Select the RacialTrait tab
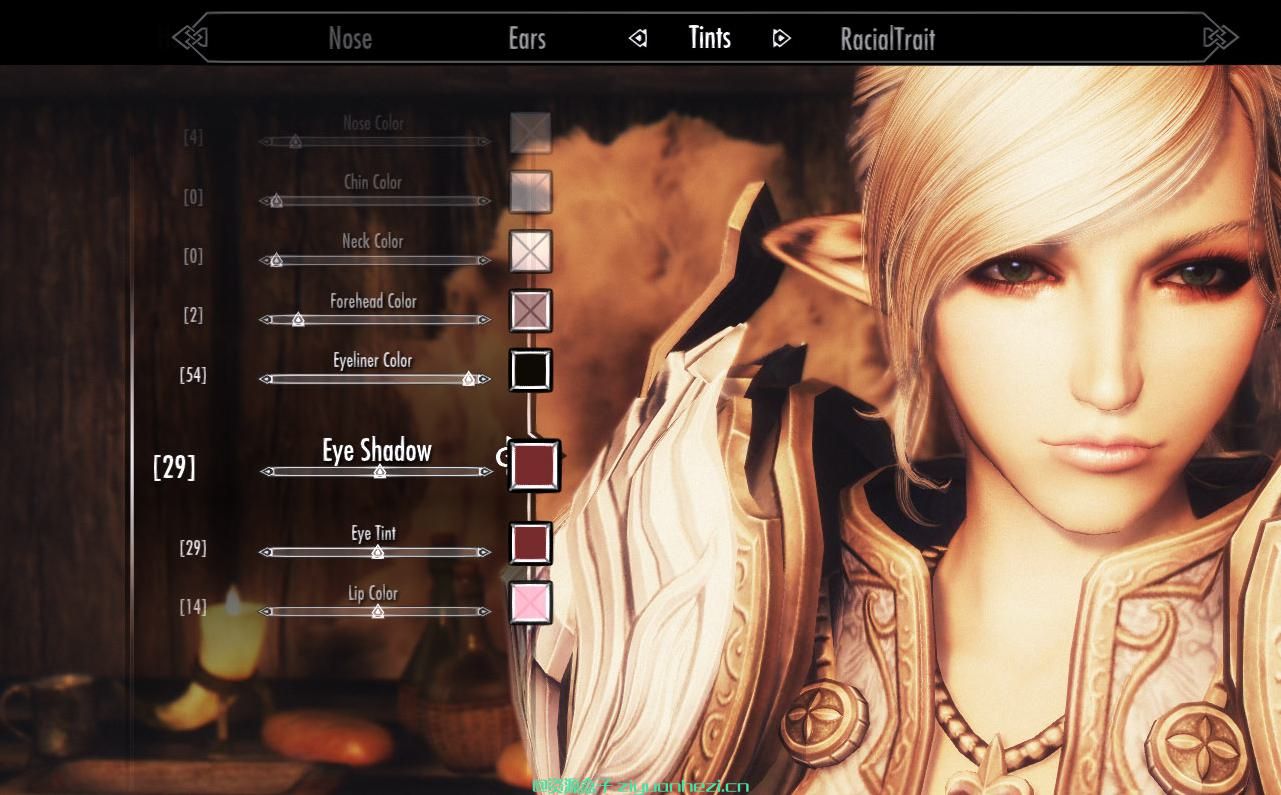The width and height of the screenshot is (1281, 795). (x=887, y=39)
